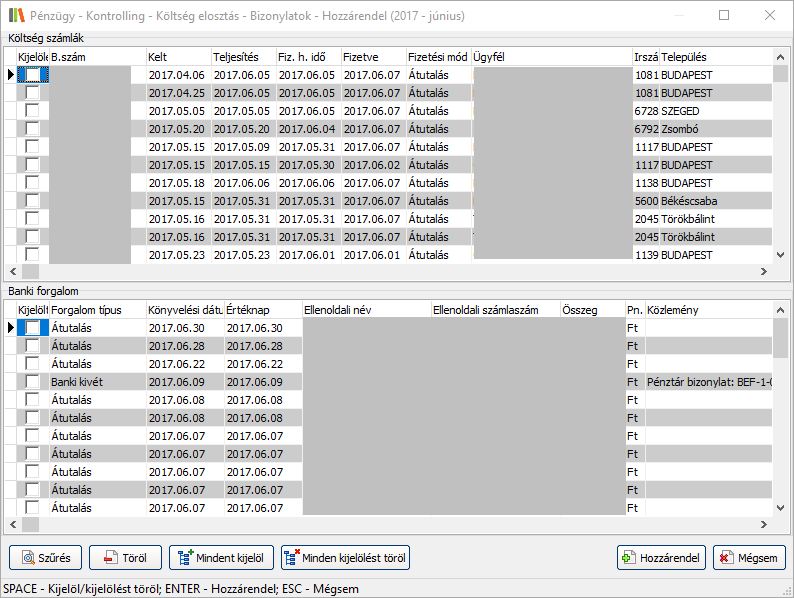Click the Mindent kijelöl select-all icon

tap(184, 558)
